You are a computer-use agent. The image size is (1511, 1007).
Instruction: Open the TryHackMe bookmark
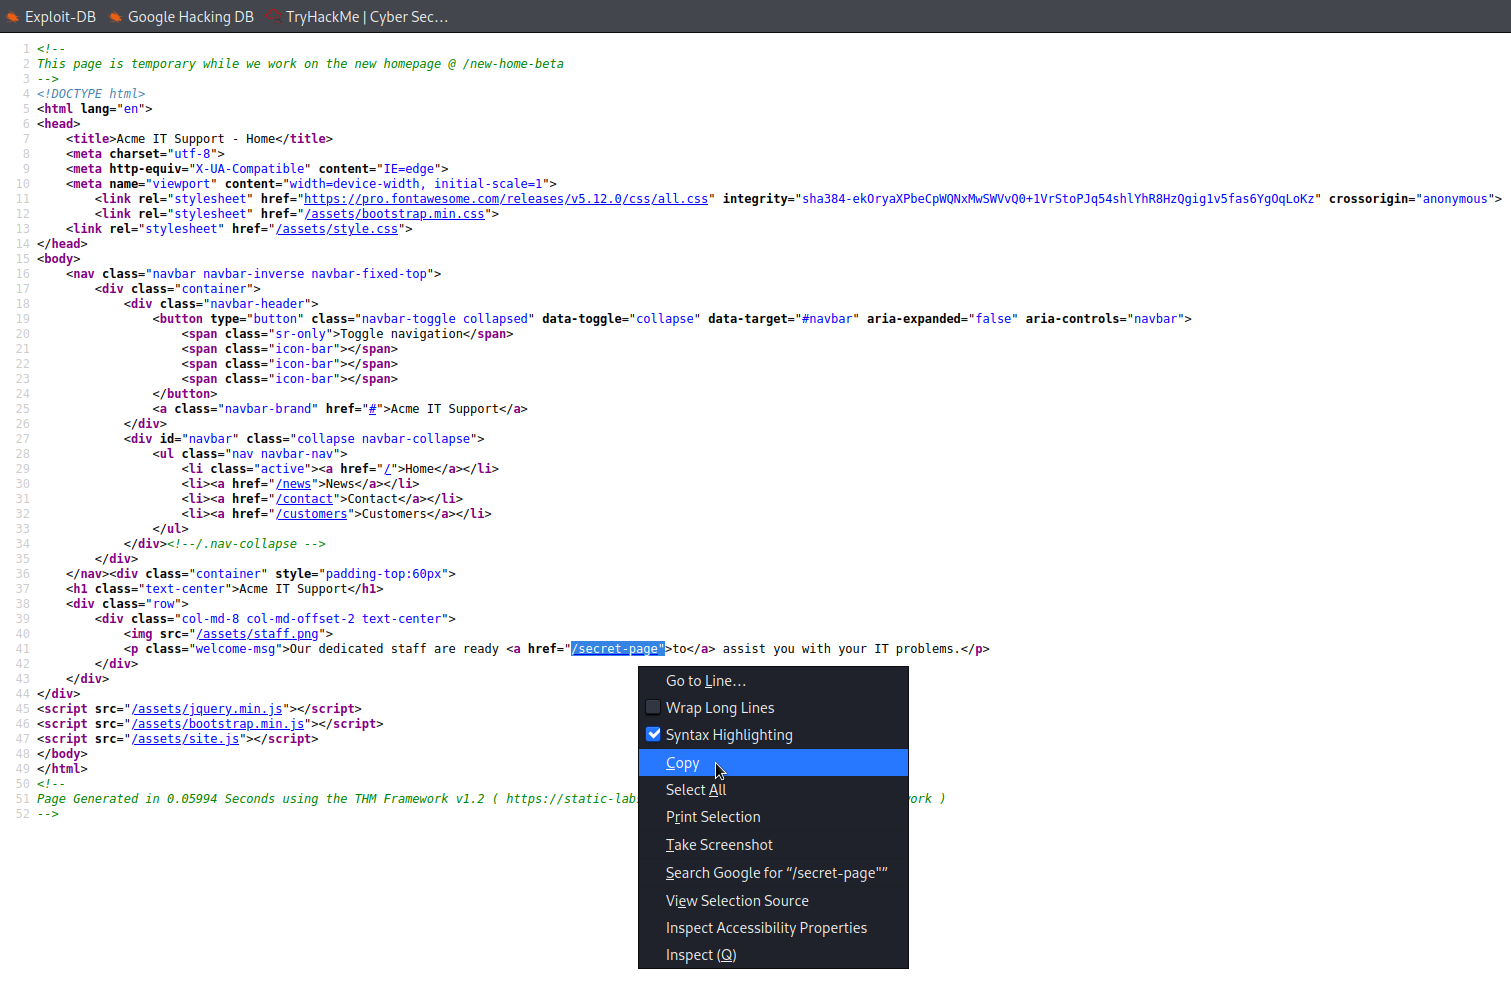click(x=356, y=16)
